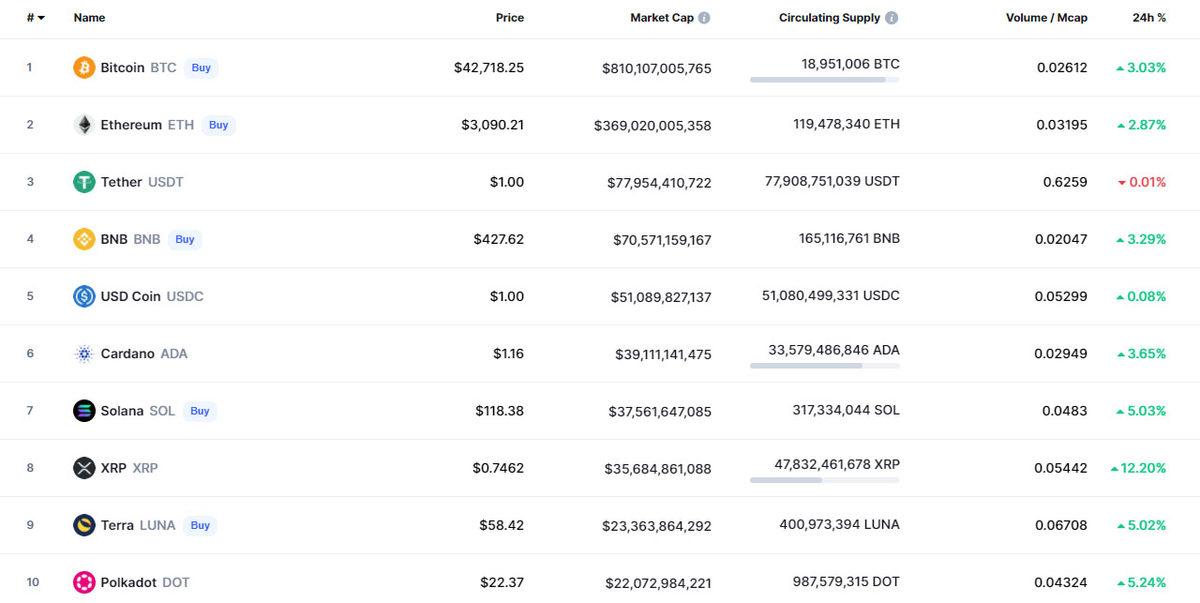Click the Buy button next to Bitcoin
Screen dimensions: 1200x603
coord(200,67)
